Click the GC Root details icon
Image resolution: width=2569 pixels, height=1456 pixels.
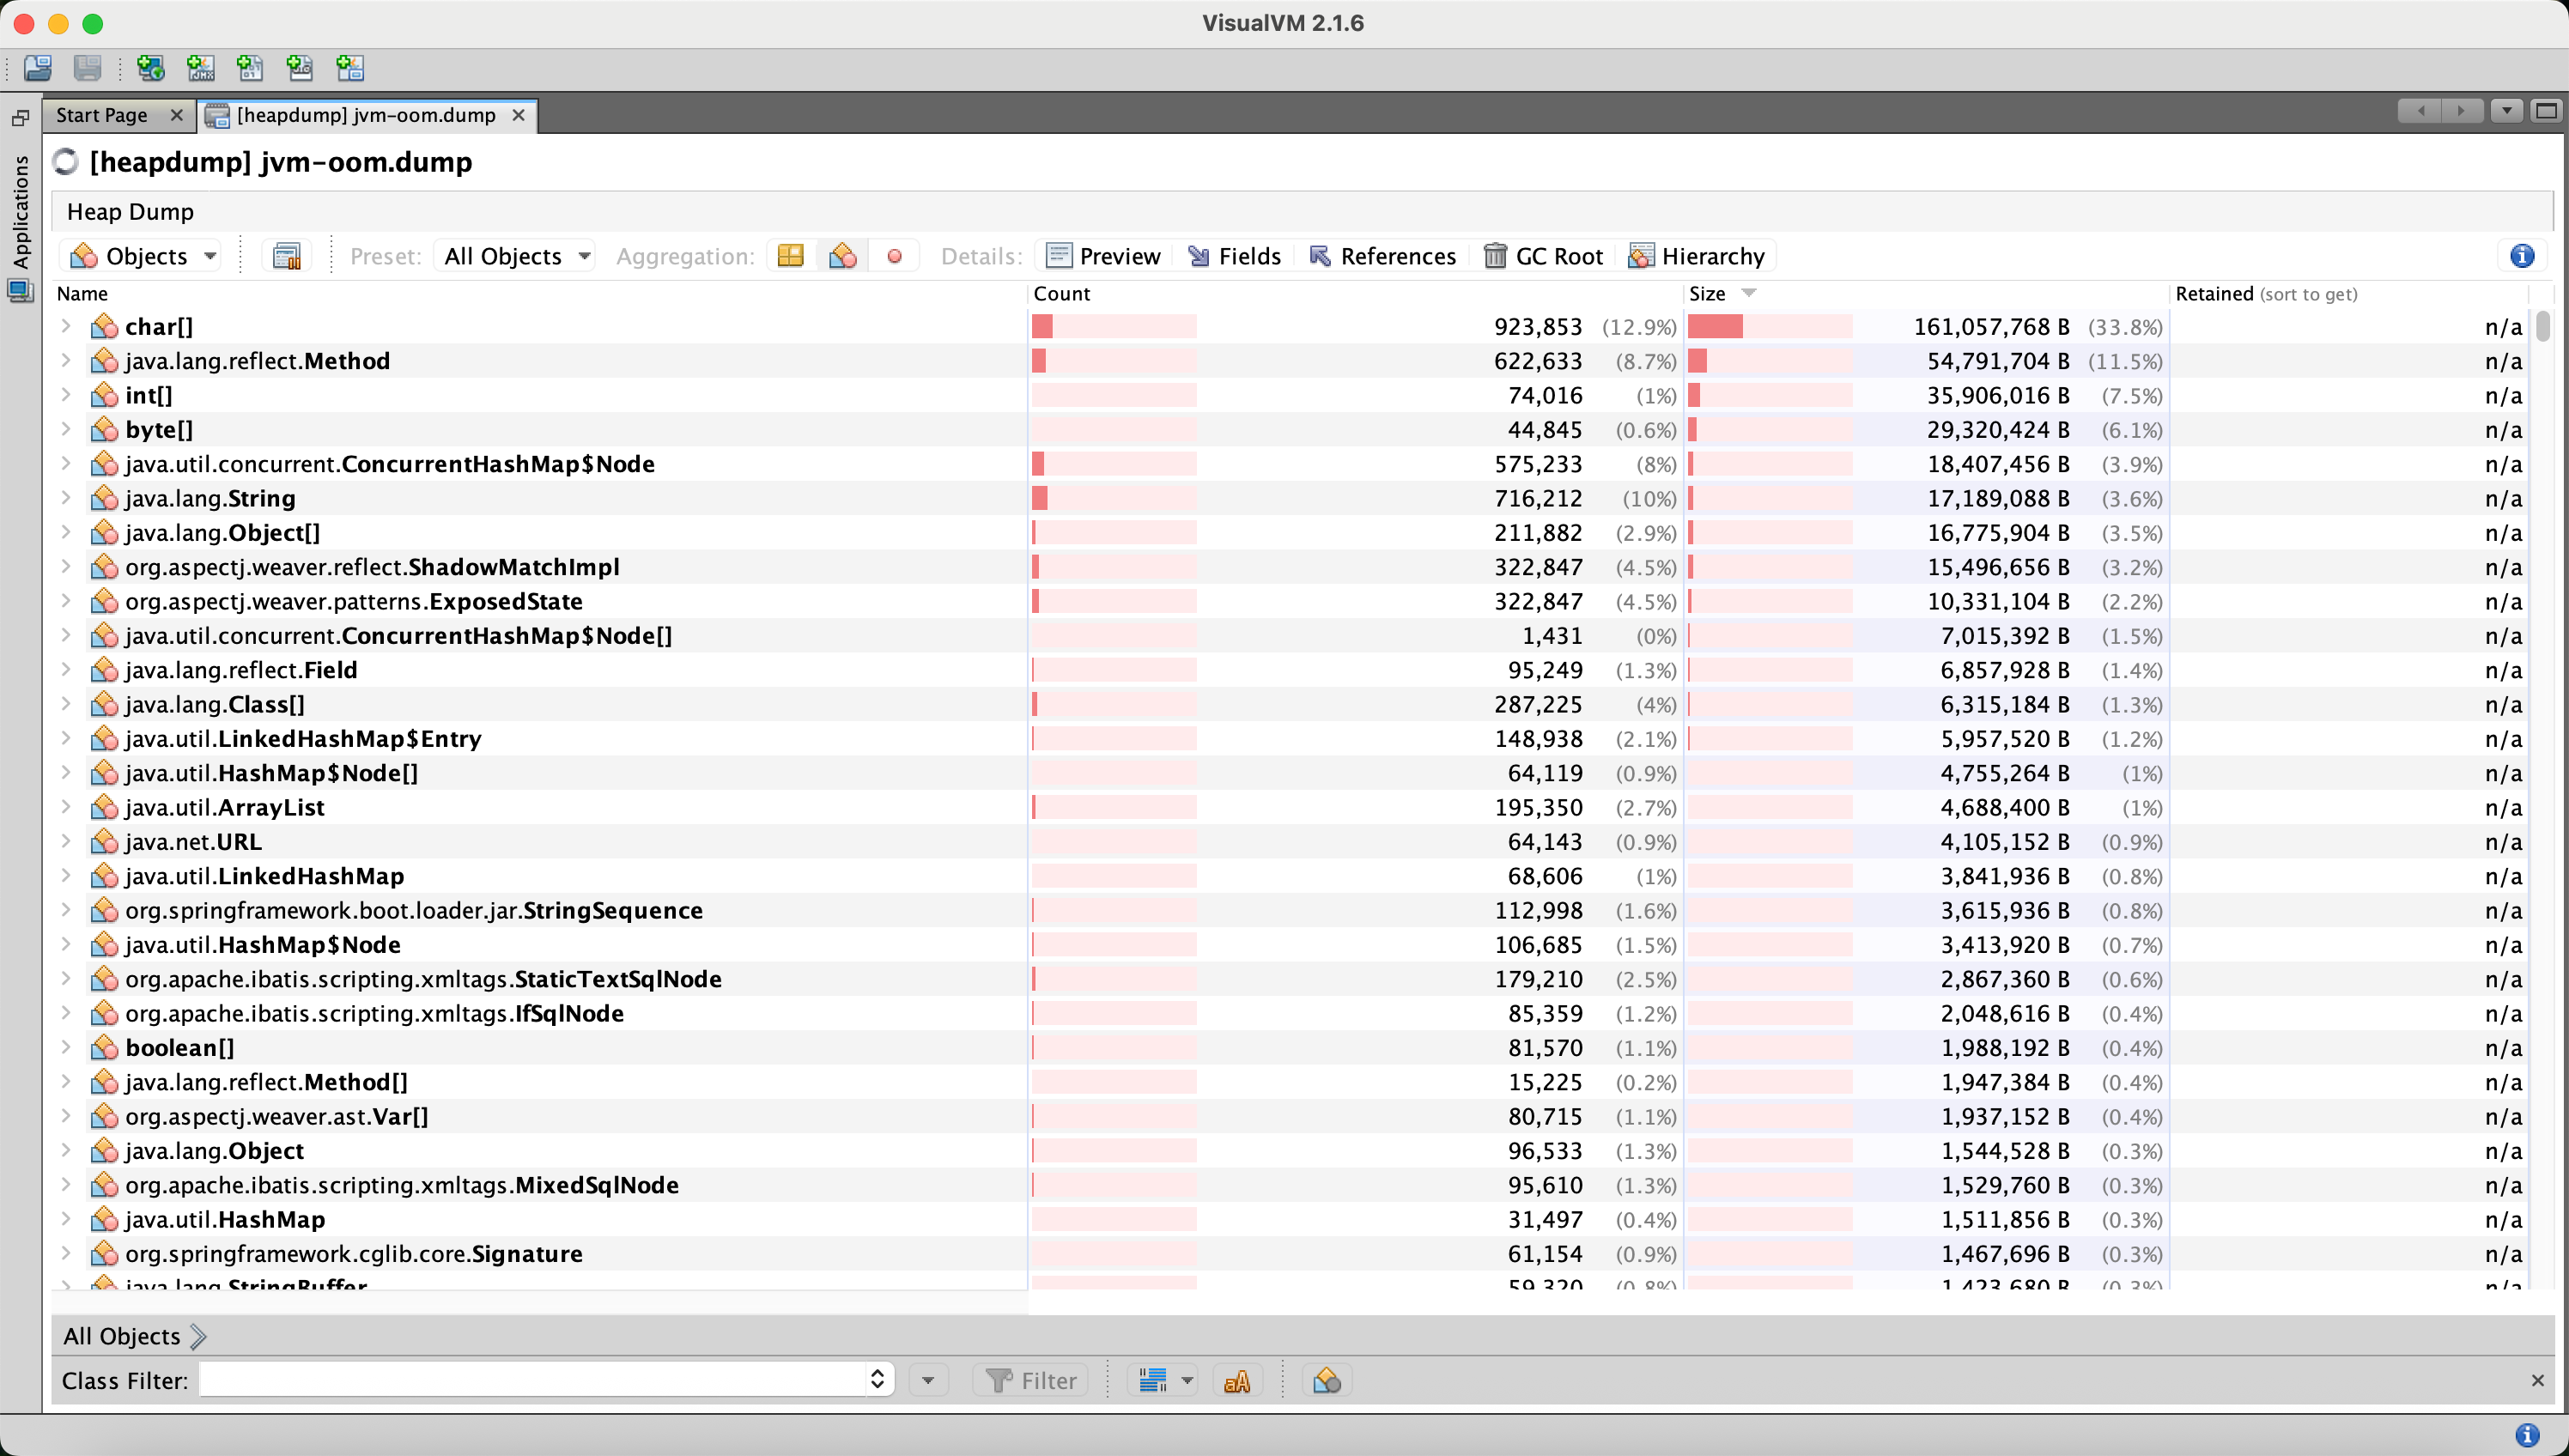pos(1543,256)
